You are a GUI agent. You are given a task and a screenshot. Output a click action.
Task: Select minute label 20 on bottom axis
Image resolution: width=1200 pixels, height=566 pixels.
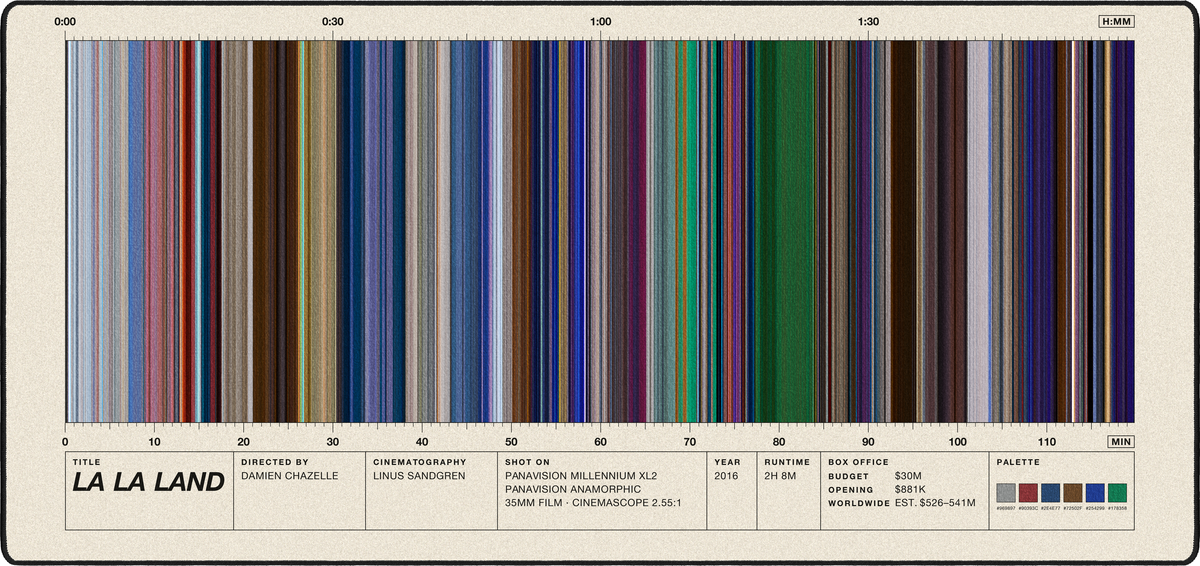[x=243, y=441]
